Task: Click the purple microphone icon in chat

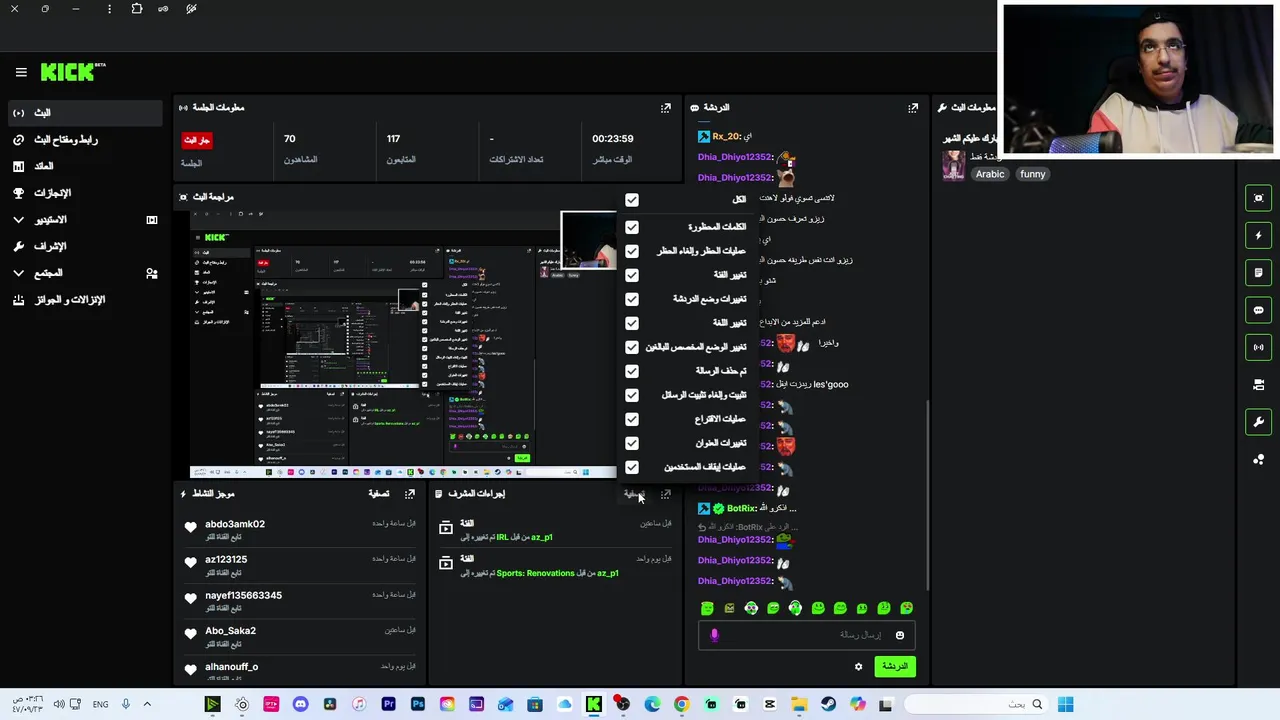Action: pyautogui.click(x=714, y=635)
